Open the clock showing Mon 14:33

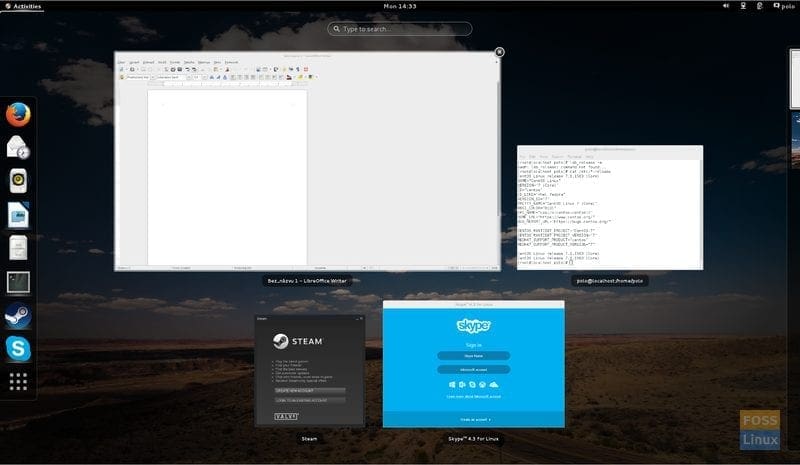399,6
